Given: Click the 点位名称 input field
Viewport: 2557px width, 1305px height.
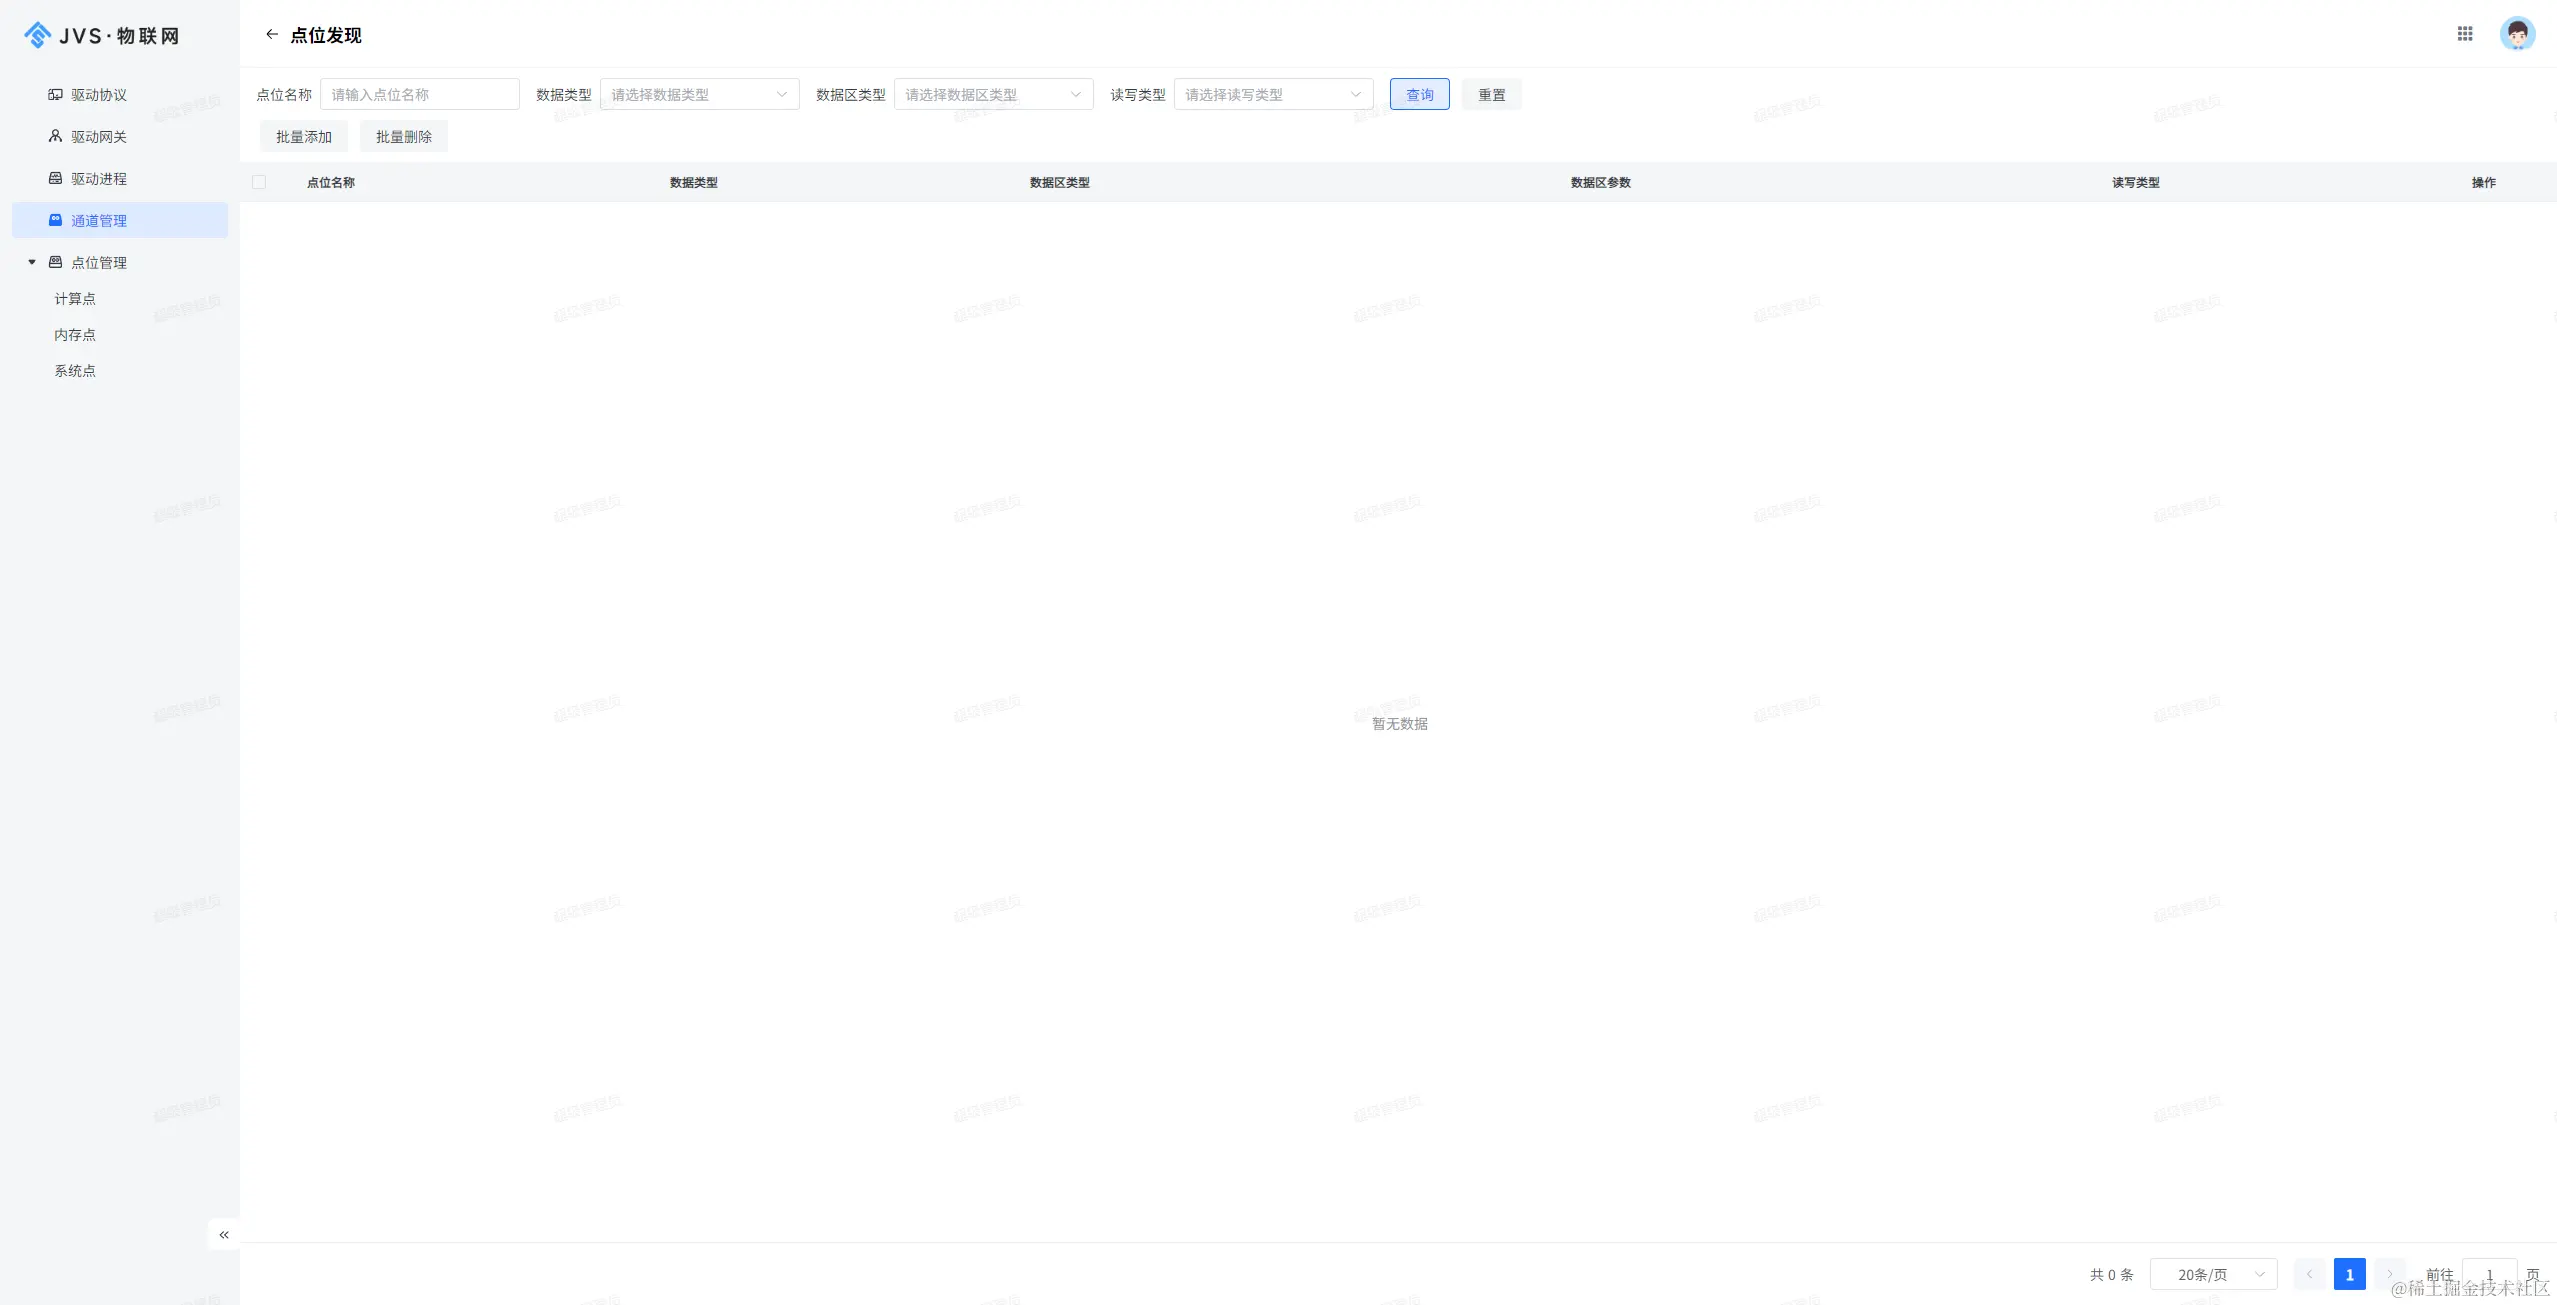Looking at the screenshot, I should click(x=419, y=95).
